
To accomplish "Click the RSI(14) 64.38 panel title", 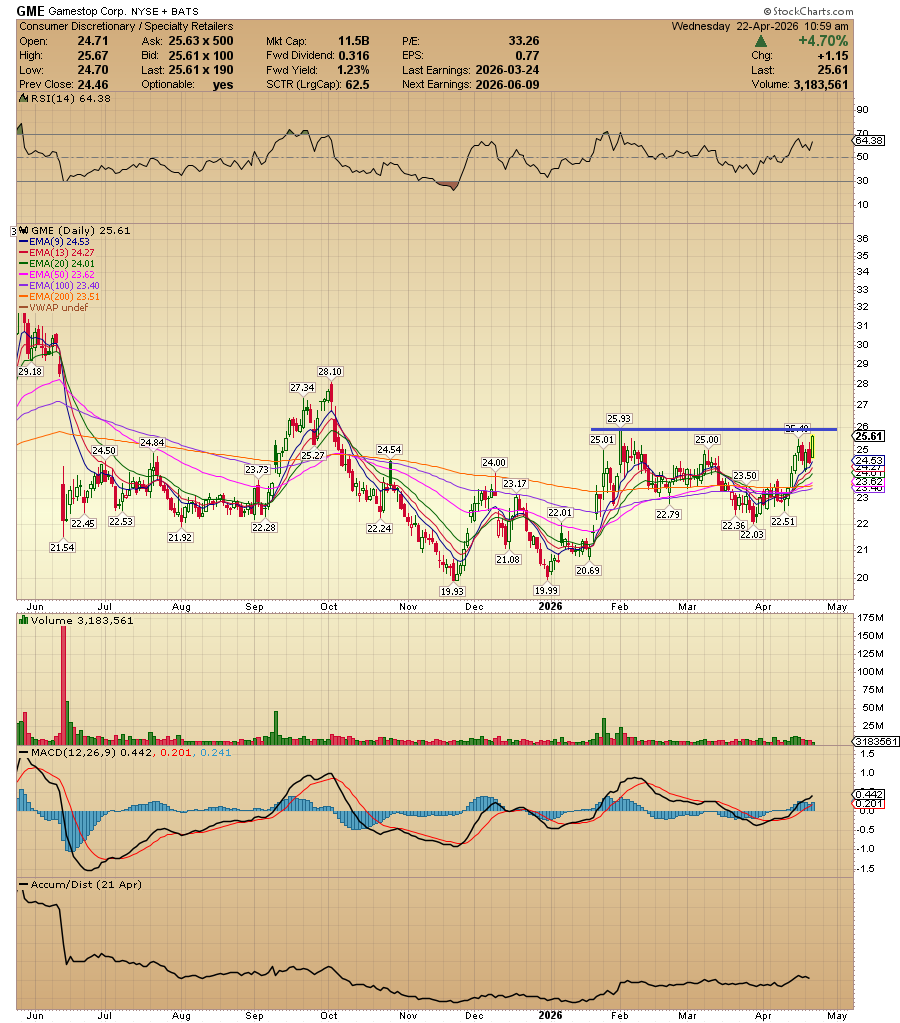I will [x=70, y=99].
